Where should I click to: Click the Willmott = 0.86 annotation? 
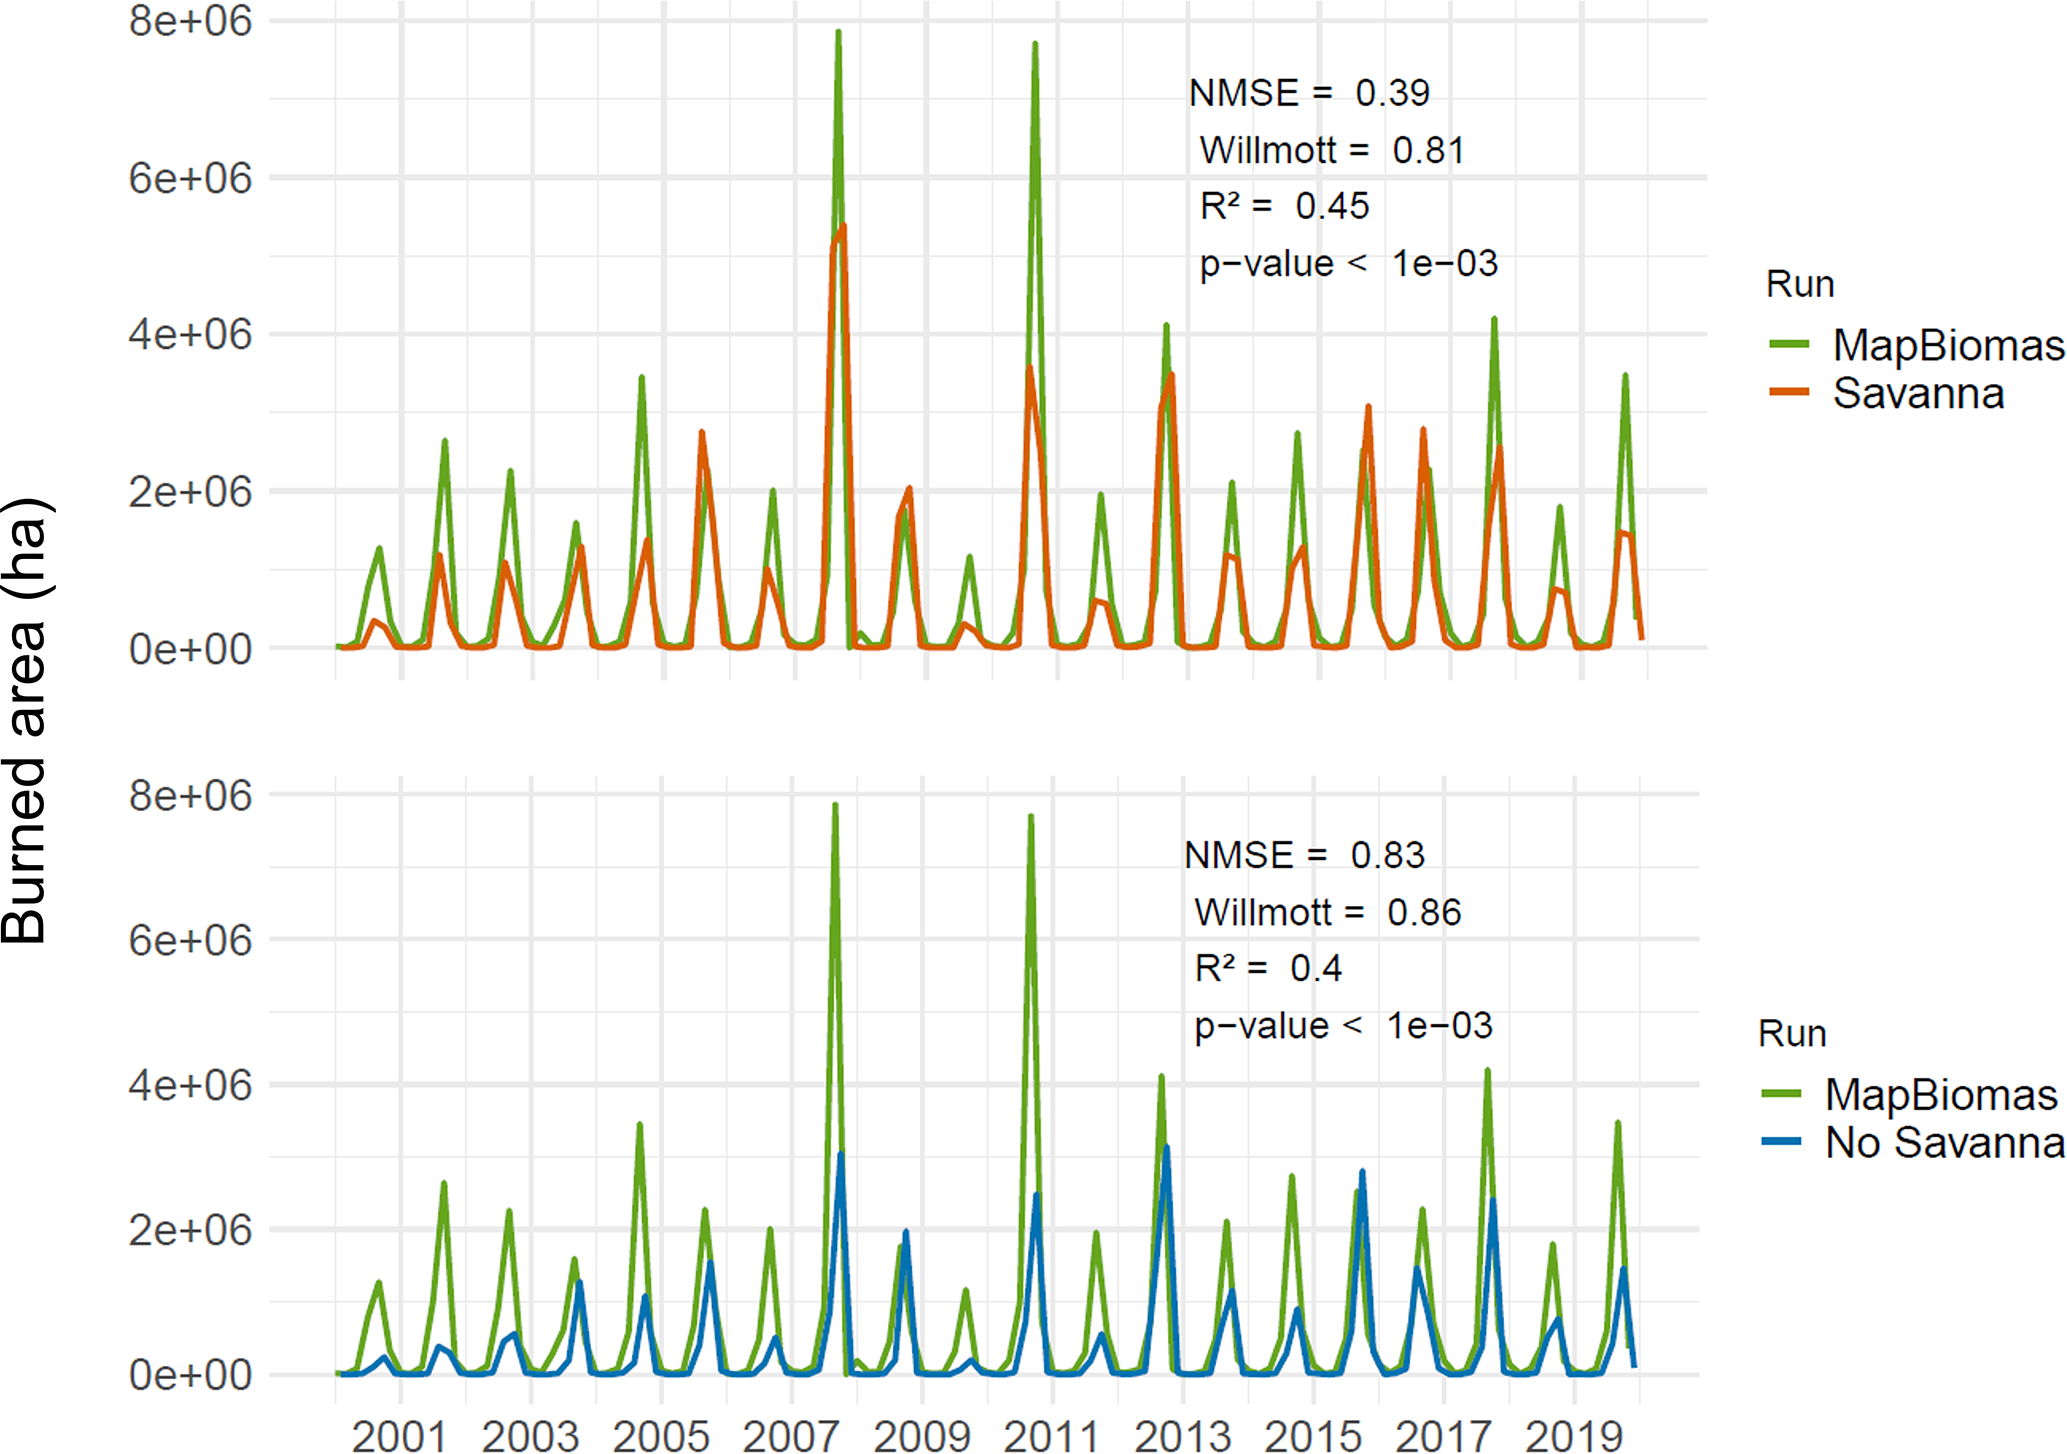pos(1326,912)
